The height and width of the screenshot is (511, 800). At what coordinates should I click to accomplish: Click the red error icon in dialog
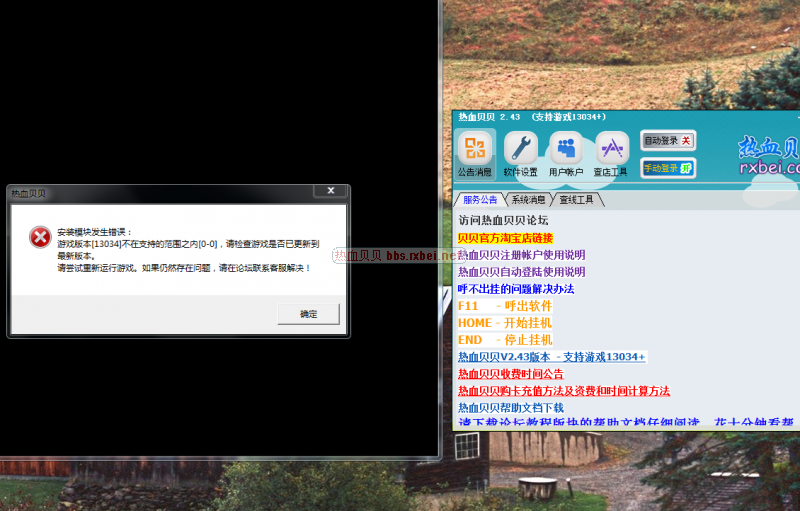(x=39, y=237)
